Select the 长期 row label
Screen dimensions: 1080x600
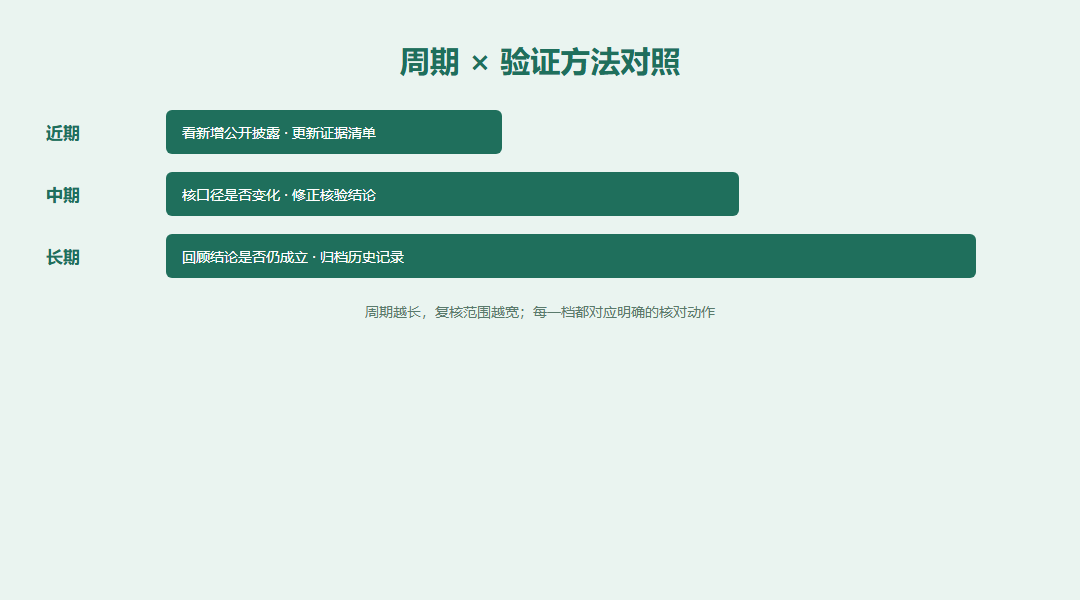tap(63, 257)
